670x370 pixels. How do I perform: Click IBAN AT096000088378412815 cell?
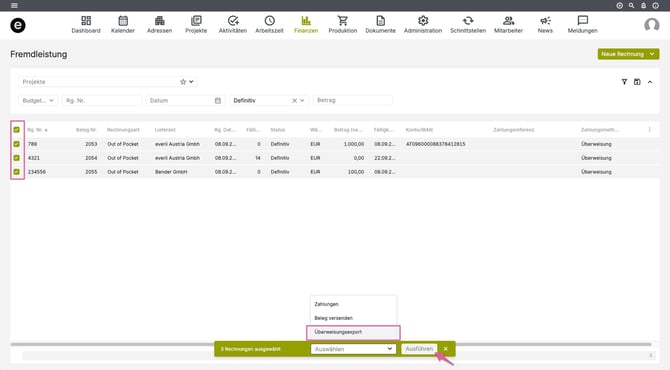coord(435,144)
